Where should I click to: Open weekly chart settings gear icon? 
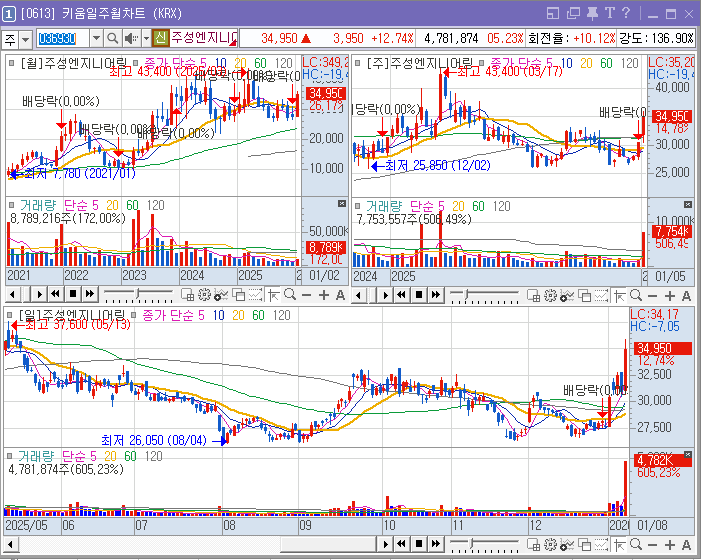coord(550,295)
